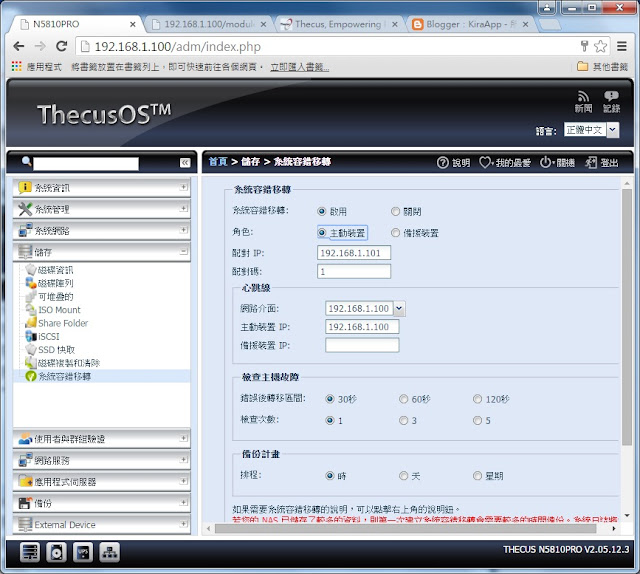This screenshot has width=640, height=574.
Task: Open the Chrome menu hamburger icon
Action: point(622,46)
